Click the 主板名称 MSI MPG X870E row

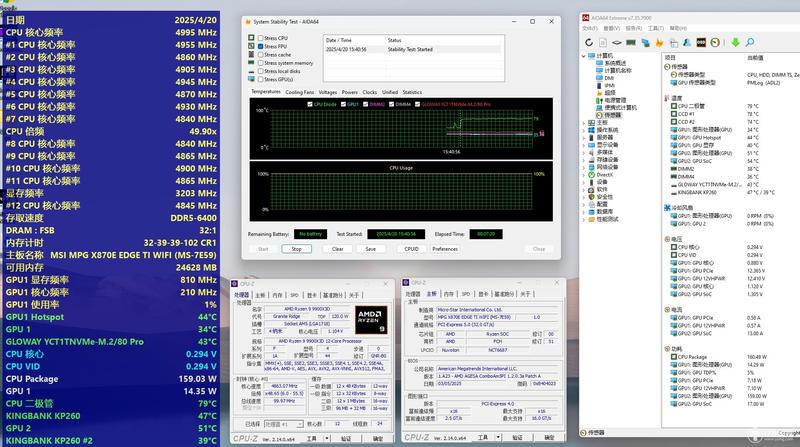coord(111,255)
